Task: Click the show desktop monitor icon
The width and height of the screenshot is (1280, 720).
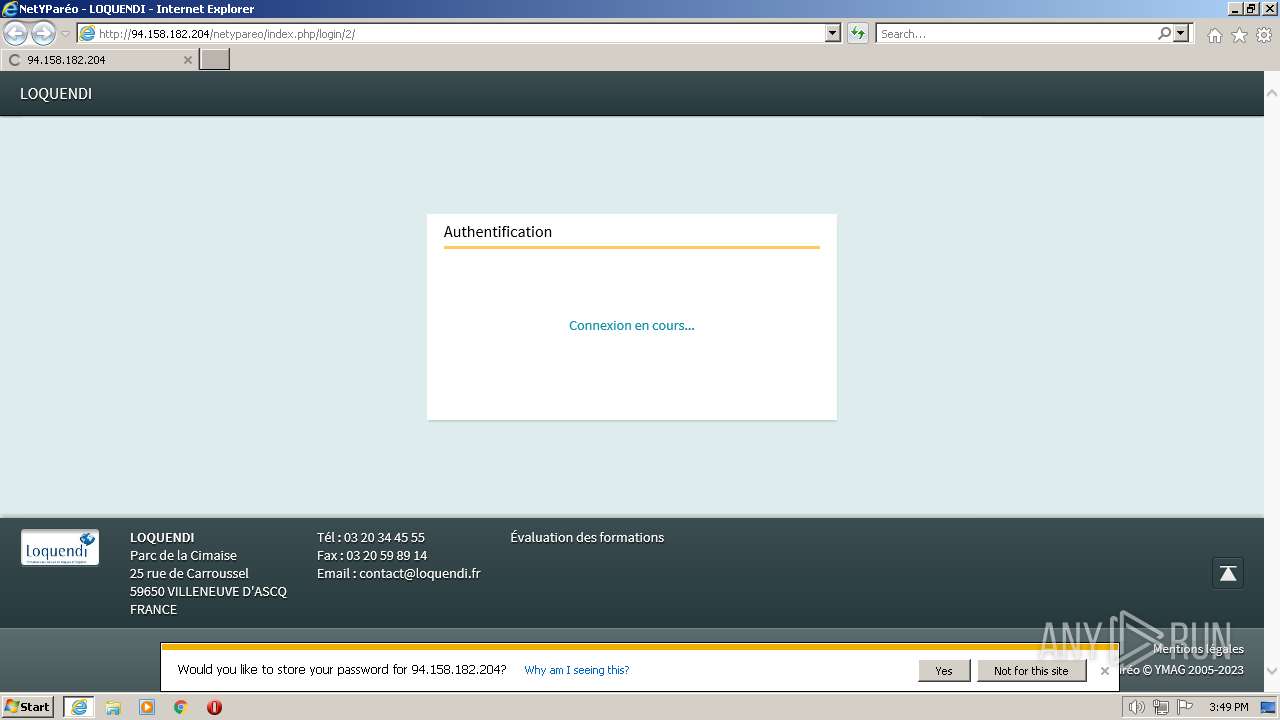Action: pos(1268,707)
